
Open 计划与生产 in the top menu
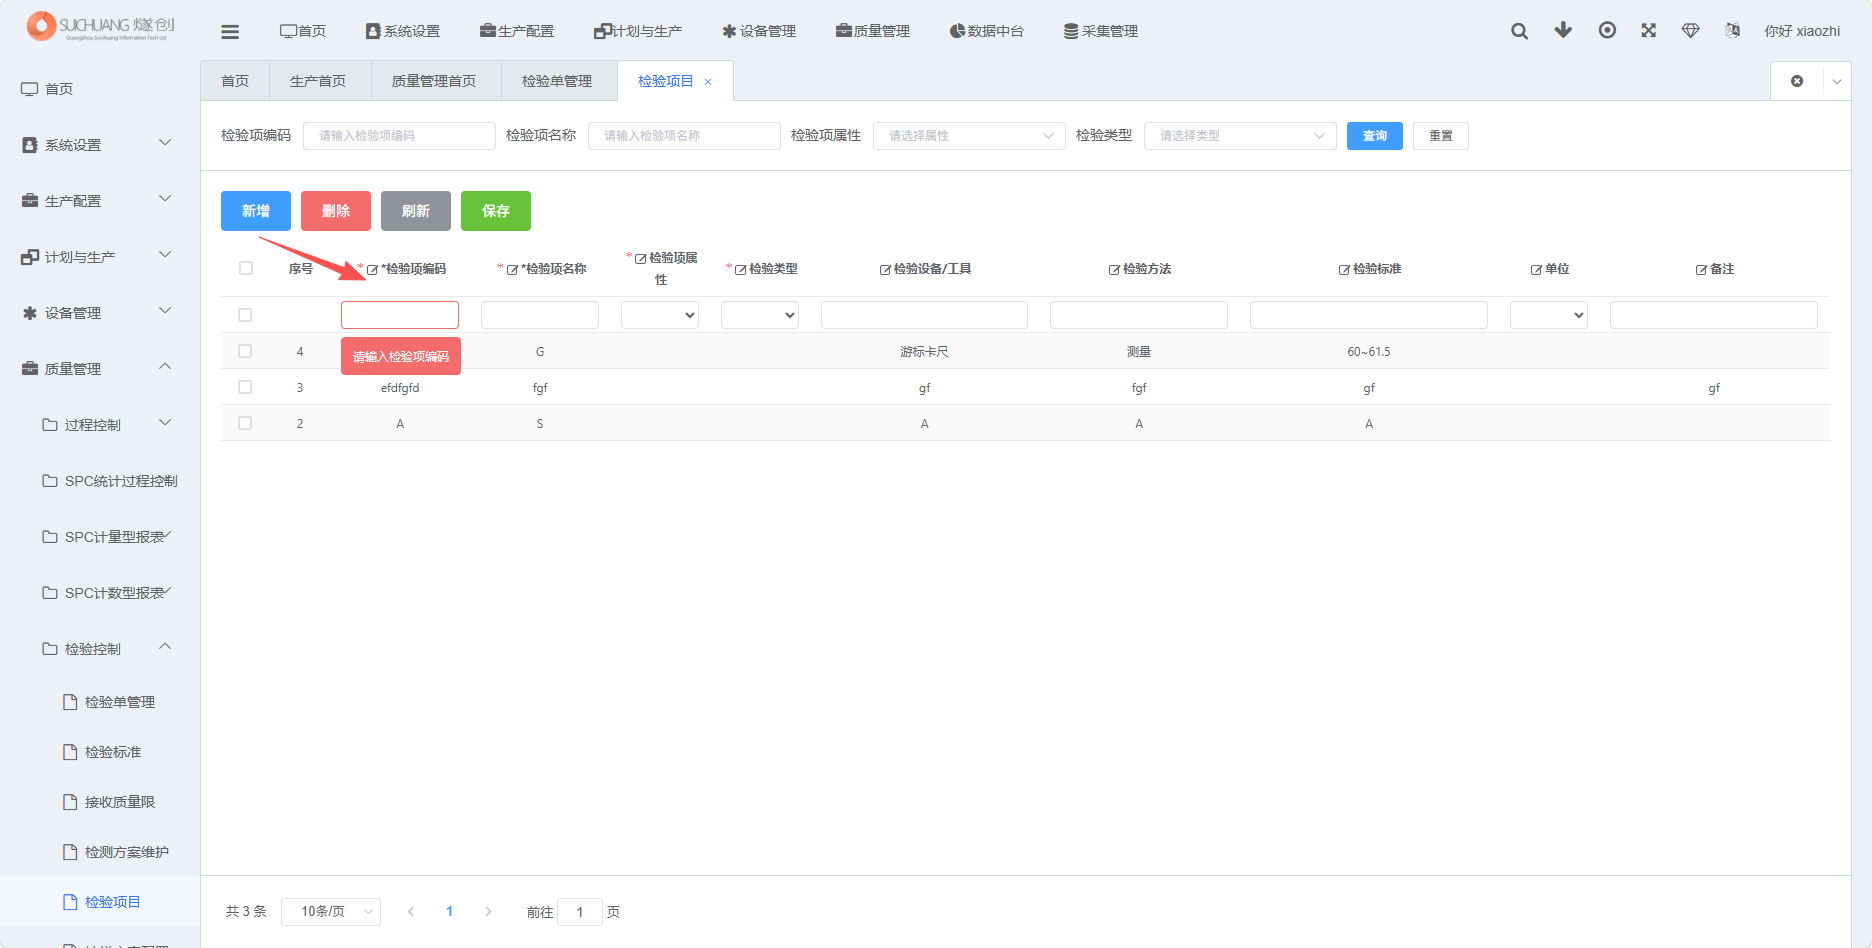pos(638,31)
